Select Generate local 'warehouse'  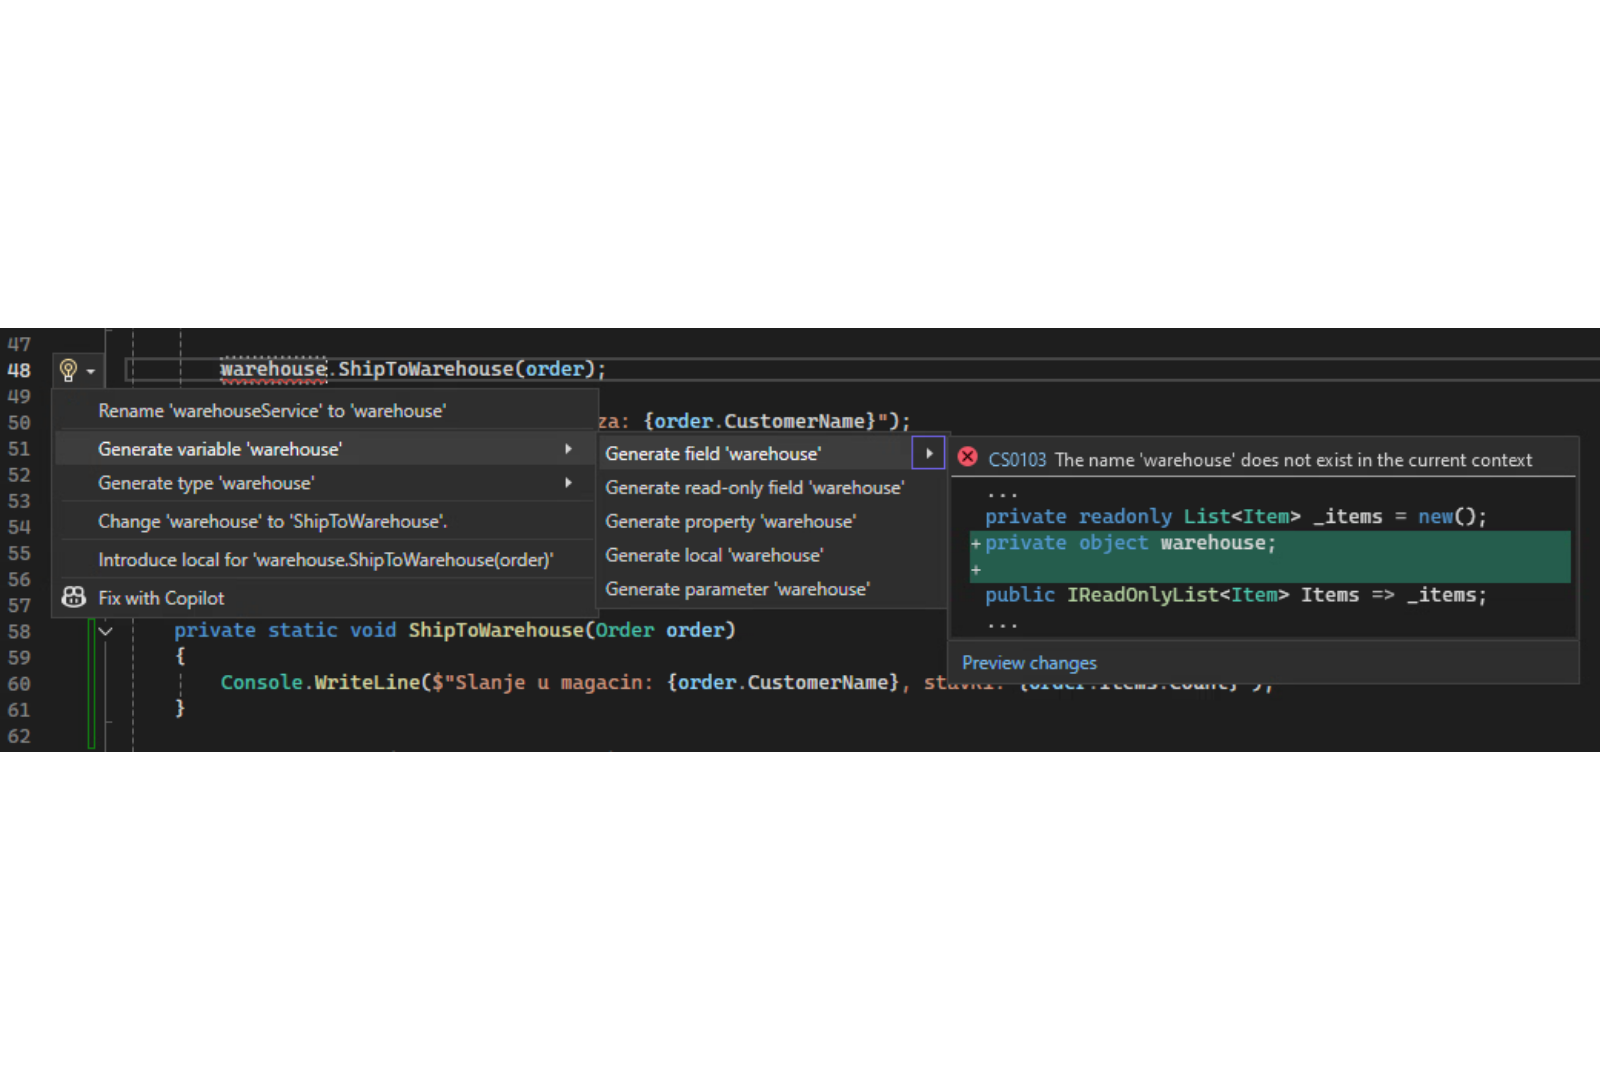tap(714, 555)
